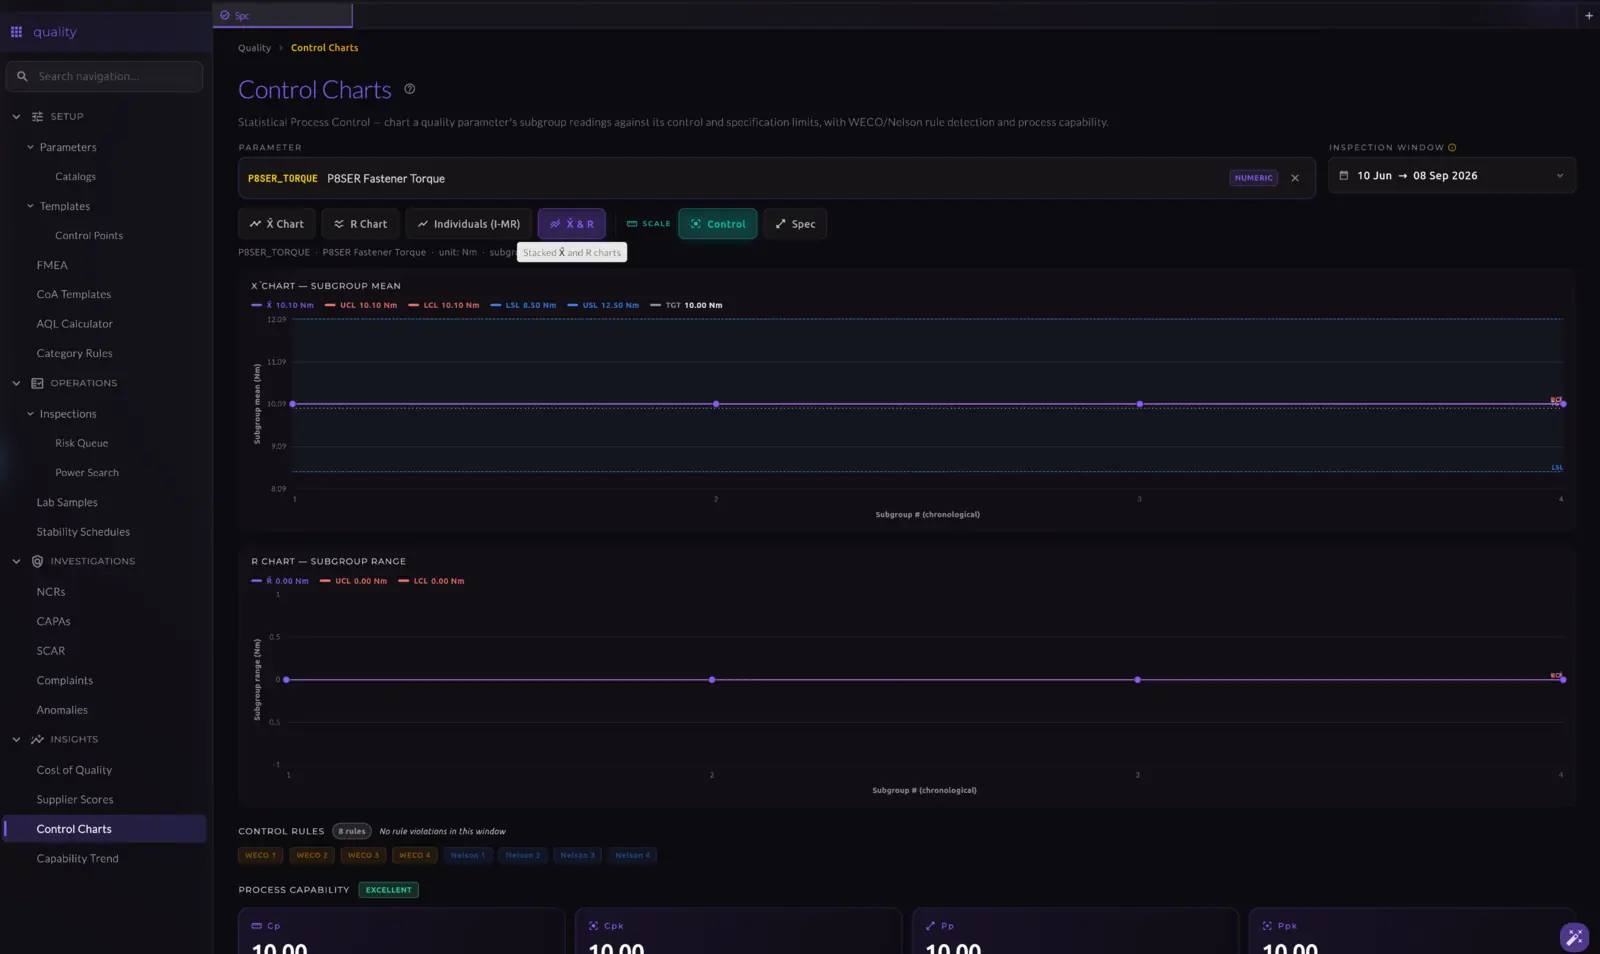Viewport: 1600px width, 954px height.
Task: Focus the Search navigation field
Action: (105, 76)
